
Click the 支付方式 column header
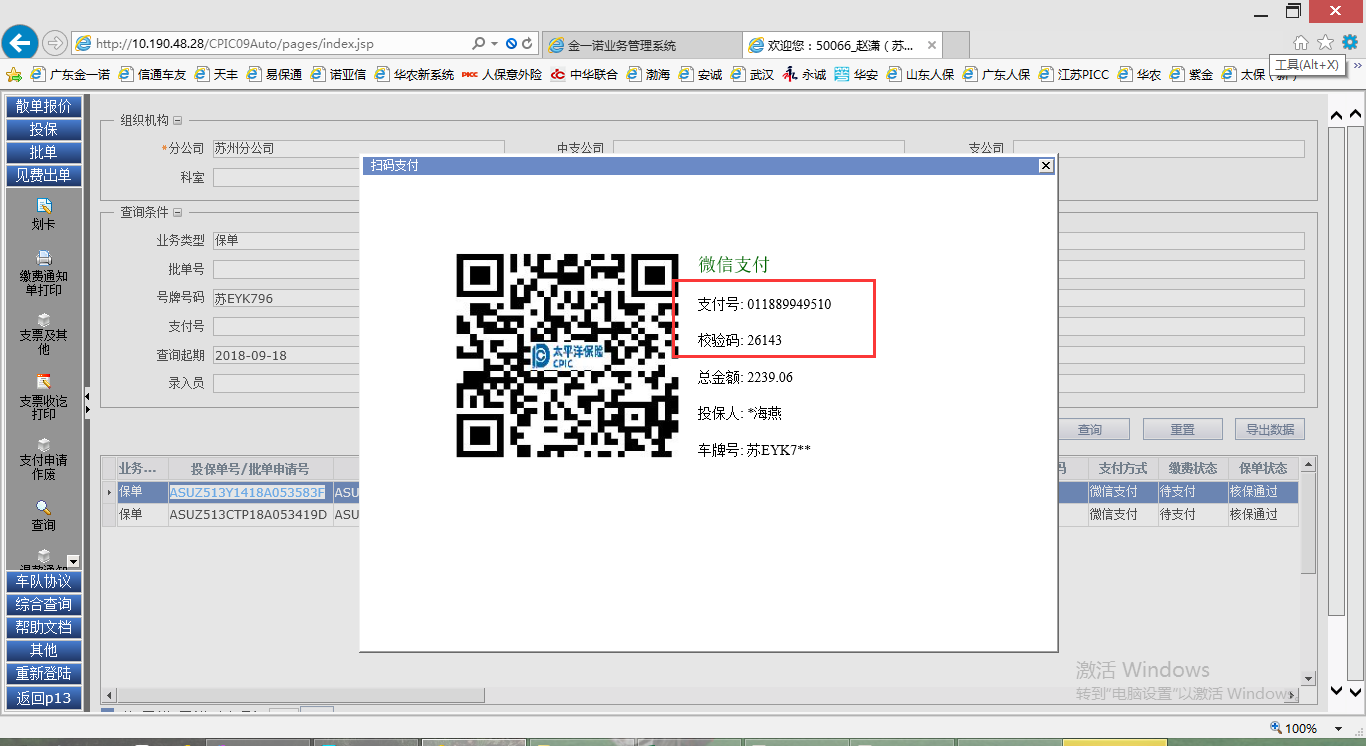[1123, 468]
